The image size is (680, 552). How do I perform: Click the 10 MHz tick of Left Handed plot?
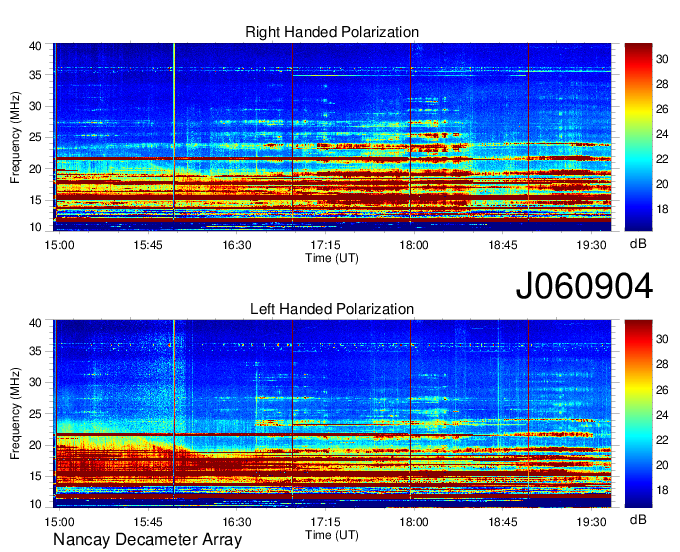click(36, 504)
